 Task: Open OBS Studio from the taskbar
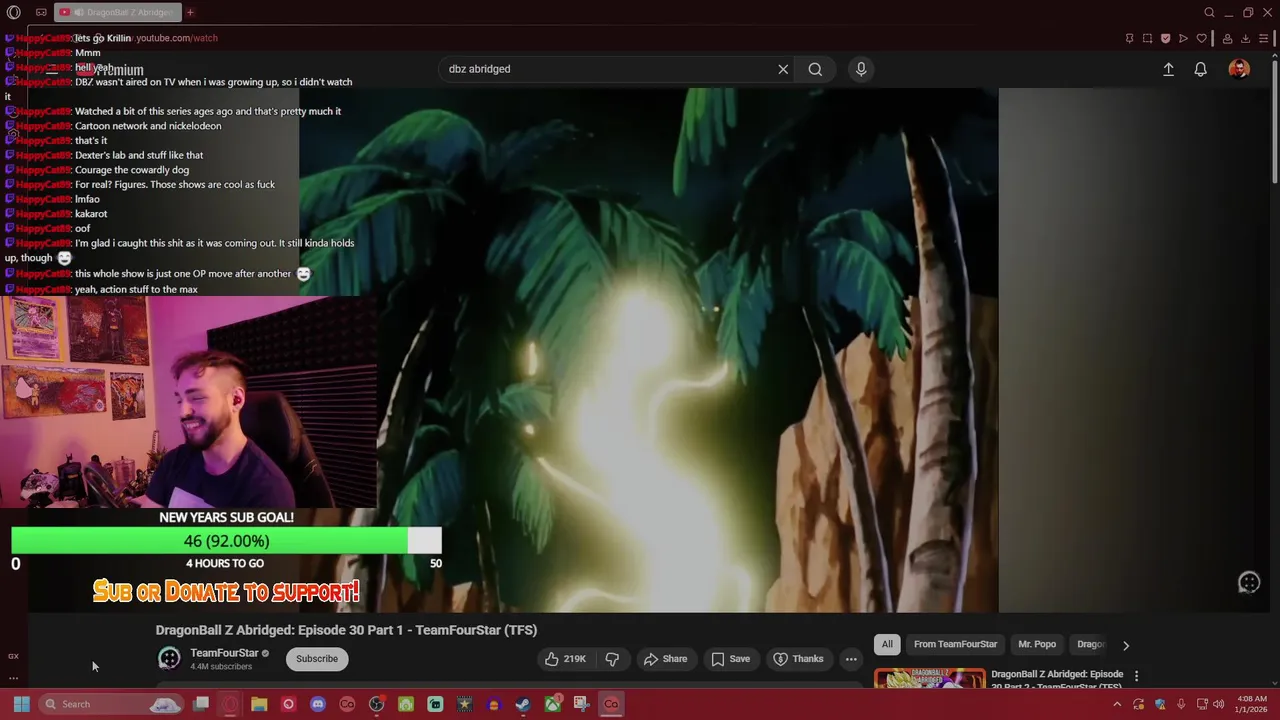coord(376,704)
